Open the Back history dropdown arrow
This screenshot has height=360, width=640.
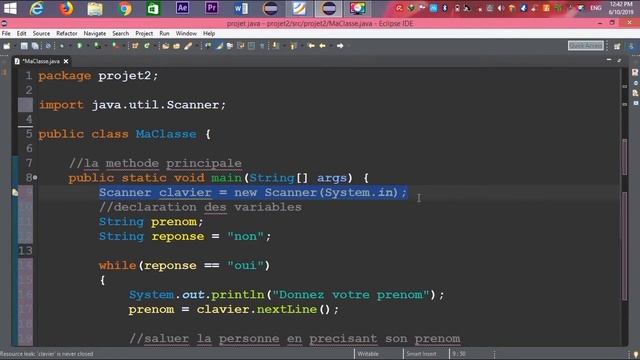[x=331, y=46]
